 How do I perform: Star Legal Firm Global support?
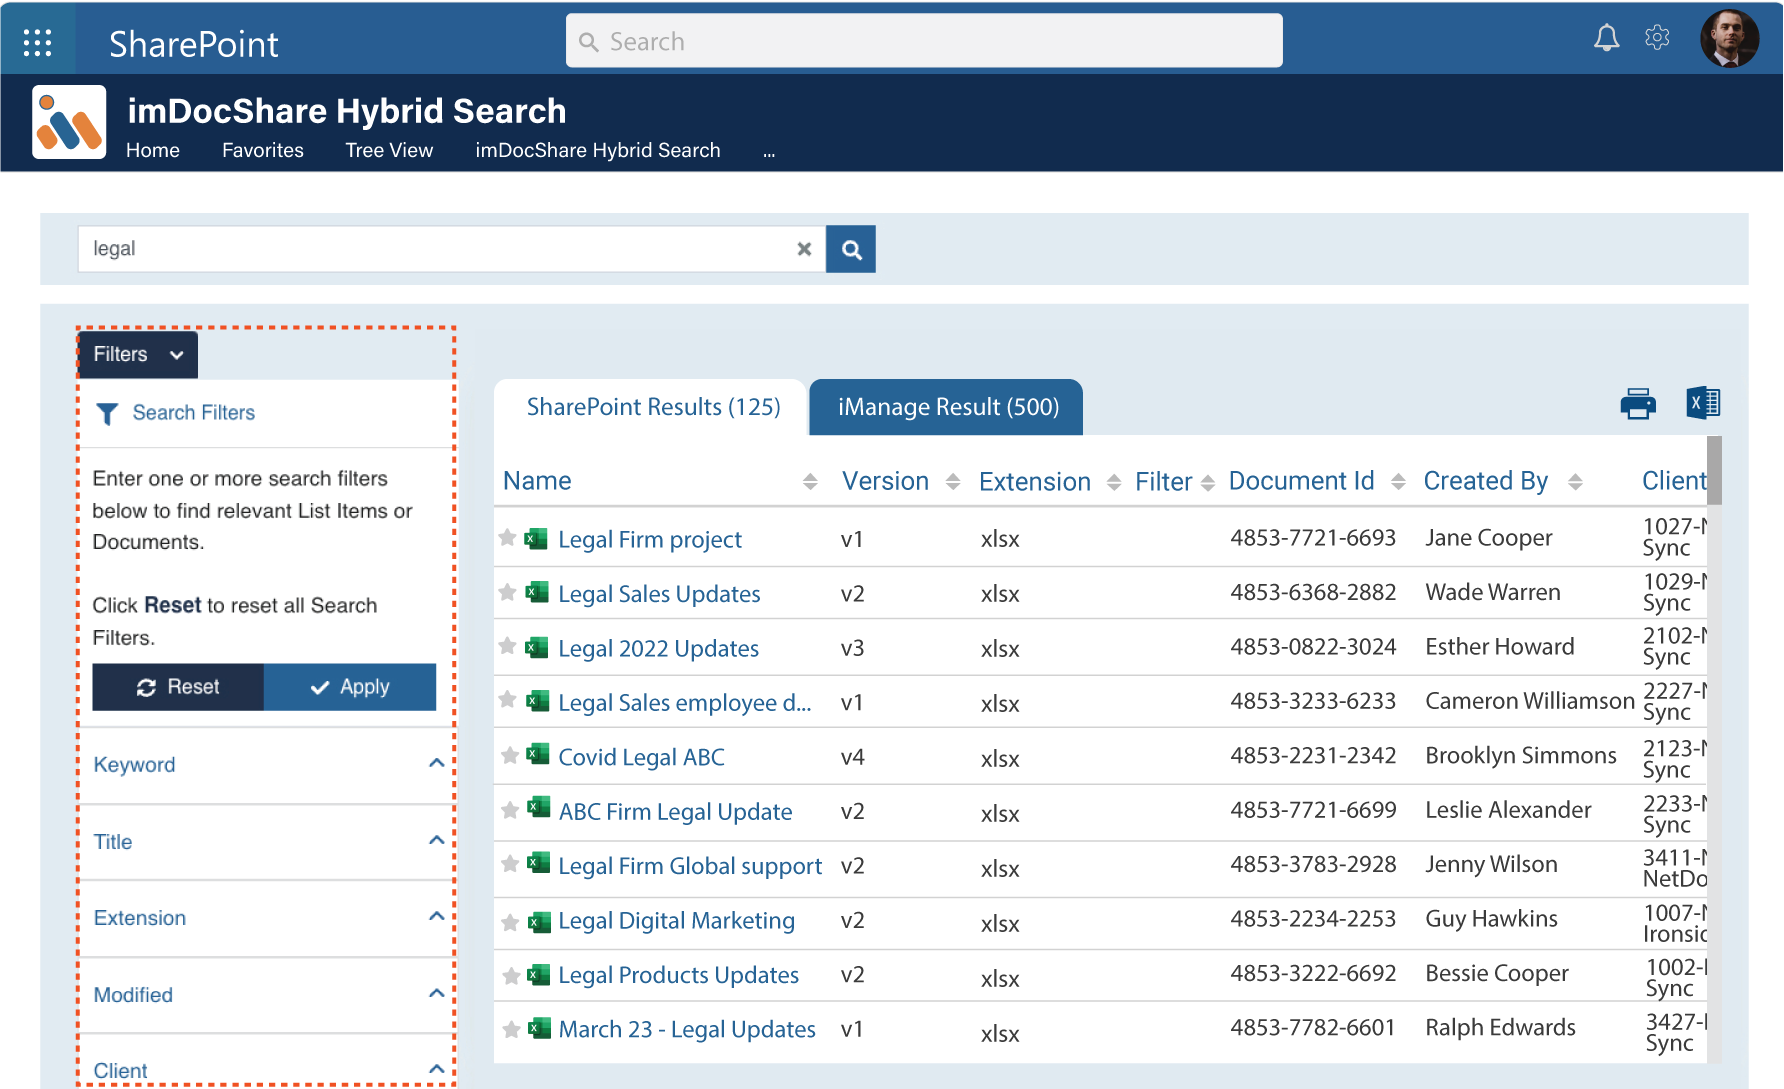click(510, 864)
